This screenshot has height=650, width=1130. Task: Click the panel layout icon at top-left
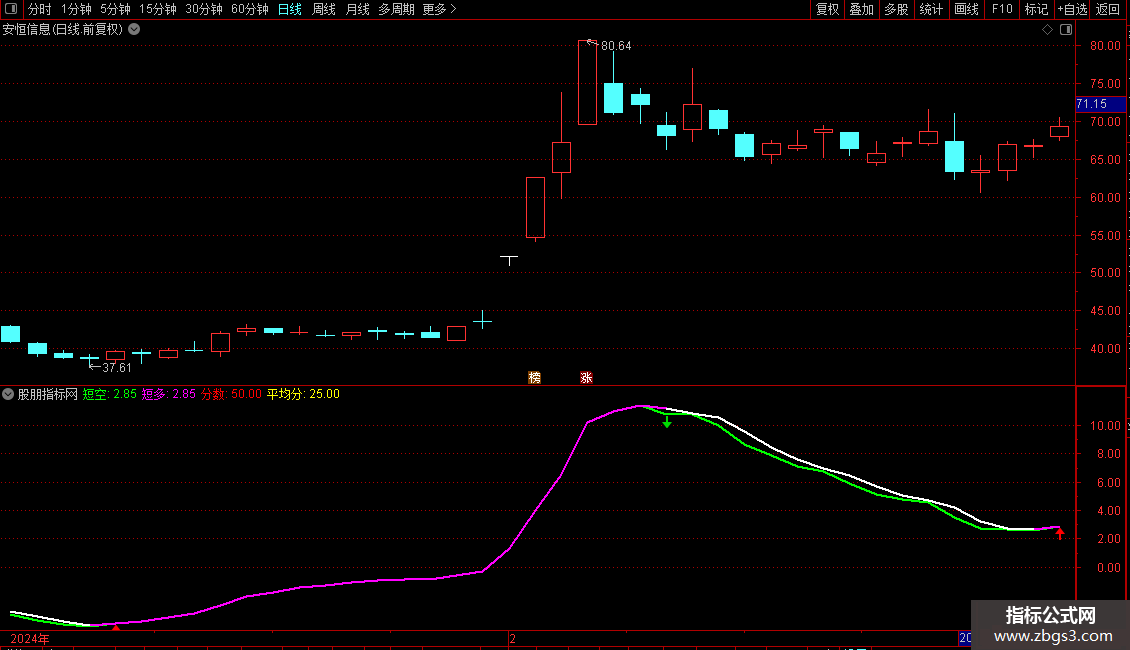pos(11,9)
